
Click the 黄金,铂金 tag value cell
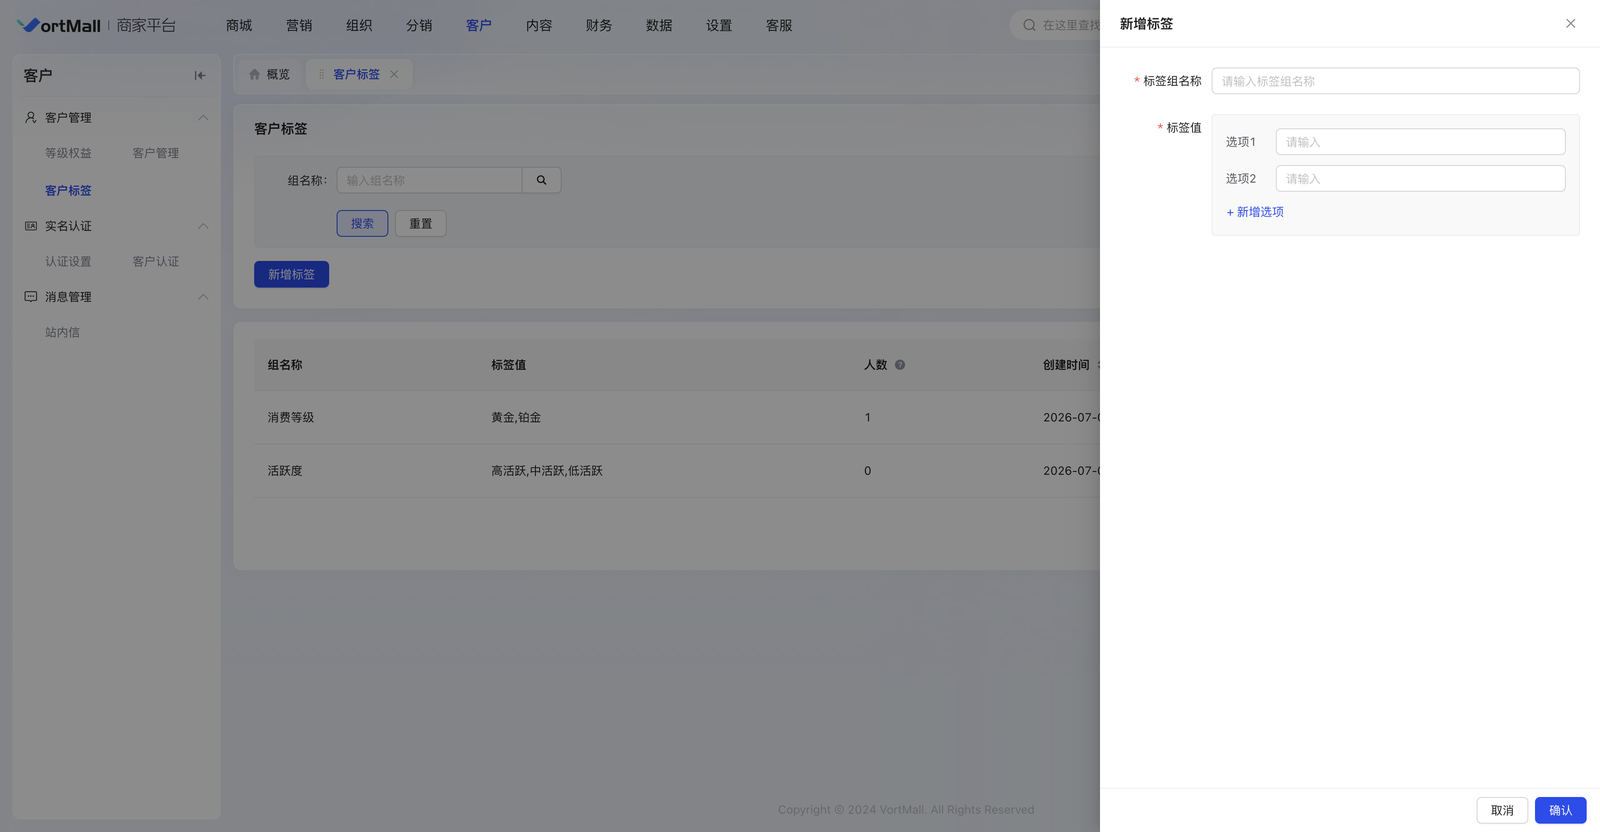(x=516, y=417)
